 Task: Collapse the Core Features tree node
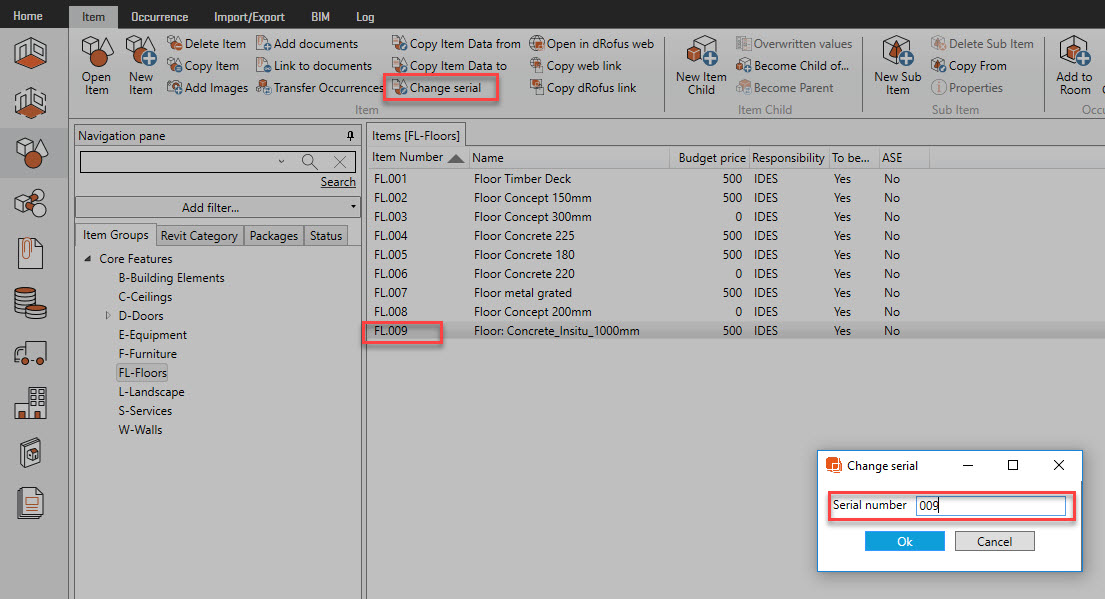[88, 259]
